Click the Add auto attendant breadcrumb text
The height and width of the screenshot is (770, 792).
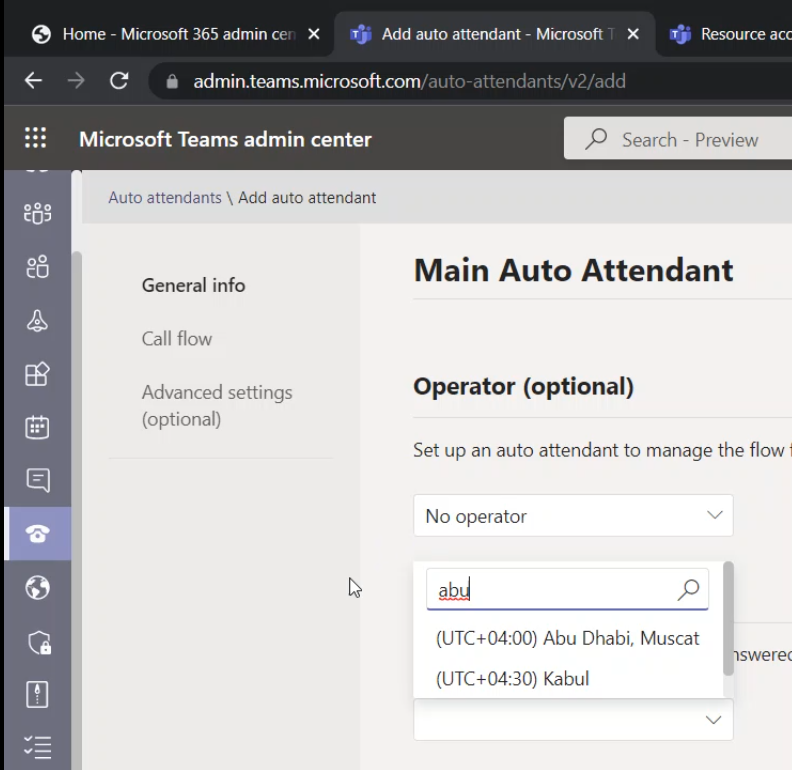coord(307,198)
